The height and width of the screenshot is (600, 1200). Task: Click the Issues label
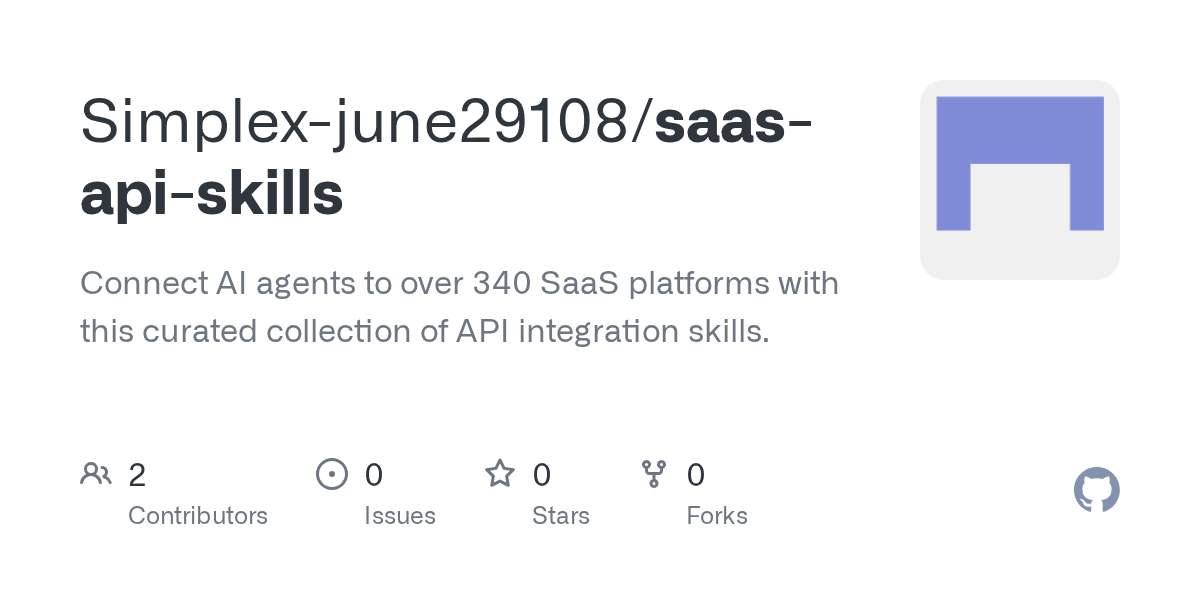tap(400, 516)
